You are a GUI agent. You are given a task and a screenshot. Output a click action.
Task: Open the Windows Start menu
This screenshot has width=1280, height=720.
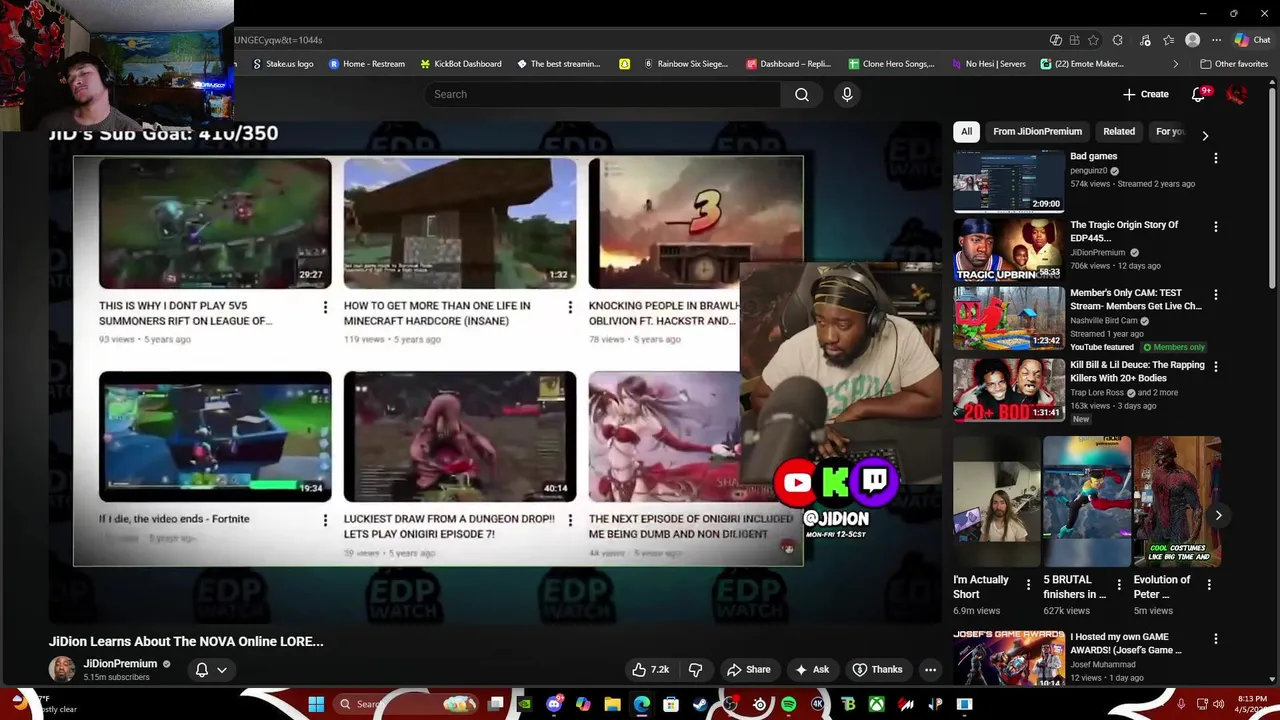(x=316, y=704)
